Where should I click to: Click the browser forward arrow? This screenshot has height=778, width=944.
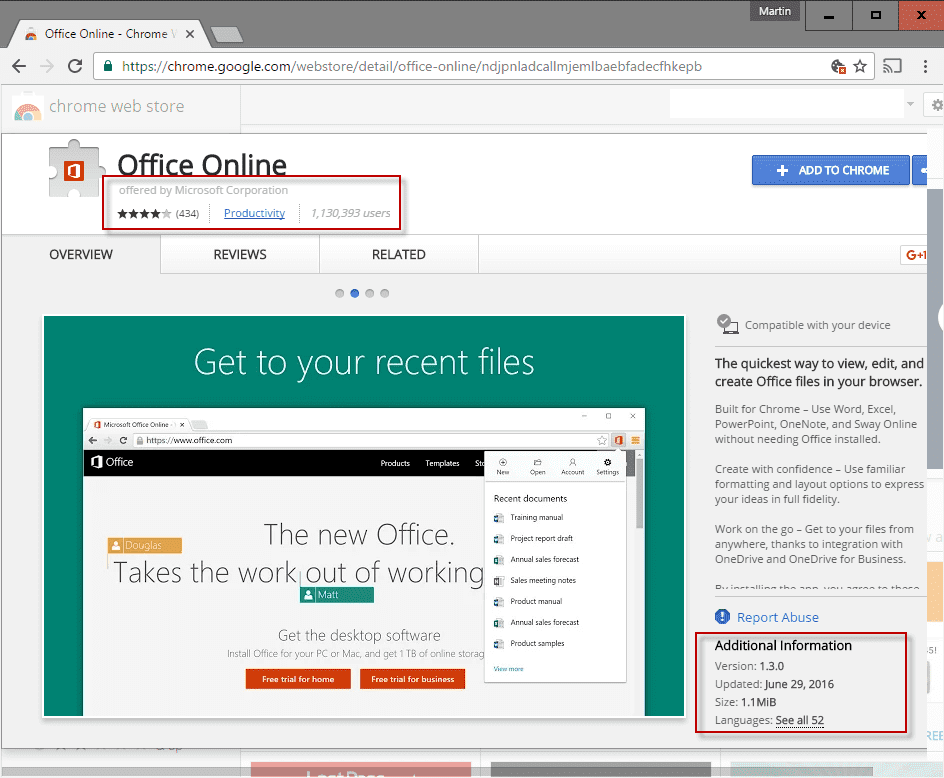(x=47, y=66)
